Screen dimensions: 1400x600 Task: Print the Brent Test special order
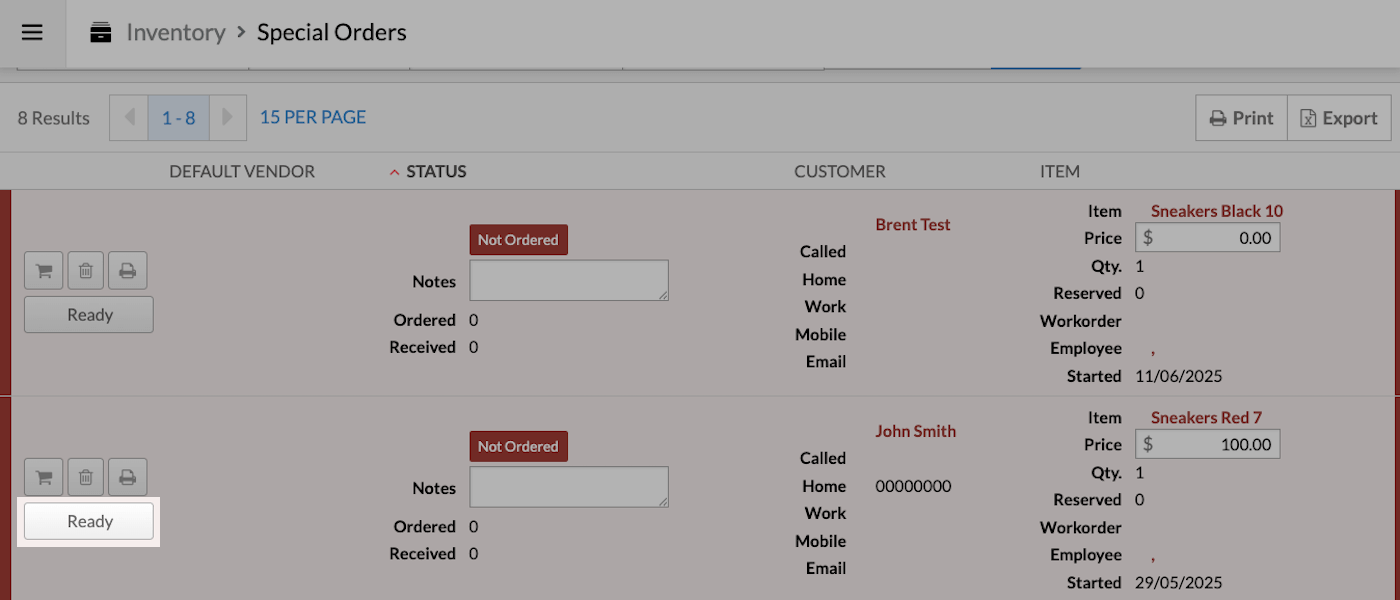tap(128, 270)
